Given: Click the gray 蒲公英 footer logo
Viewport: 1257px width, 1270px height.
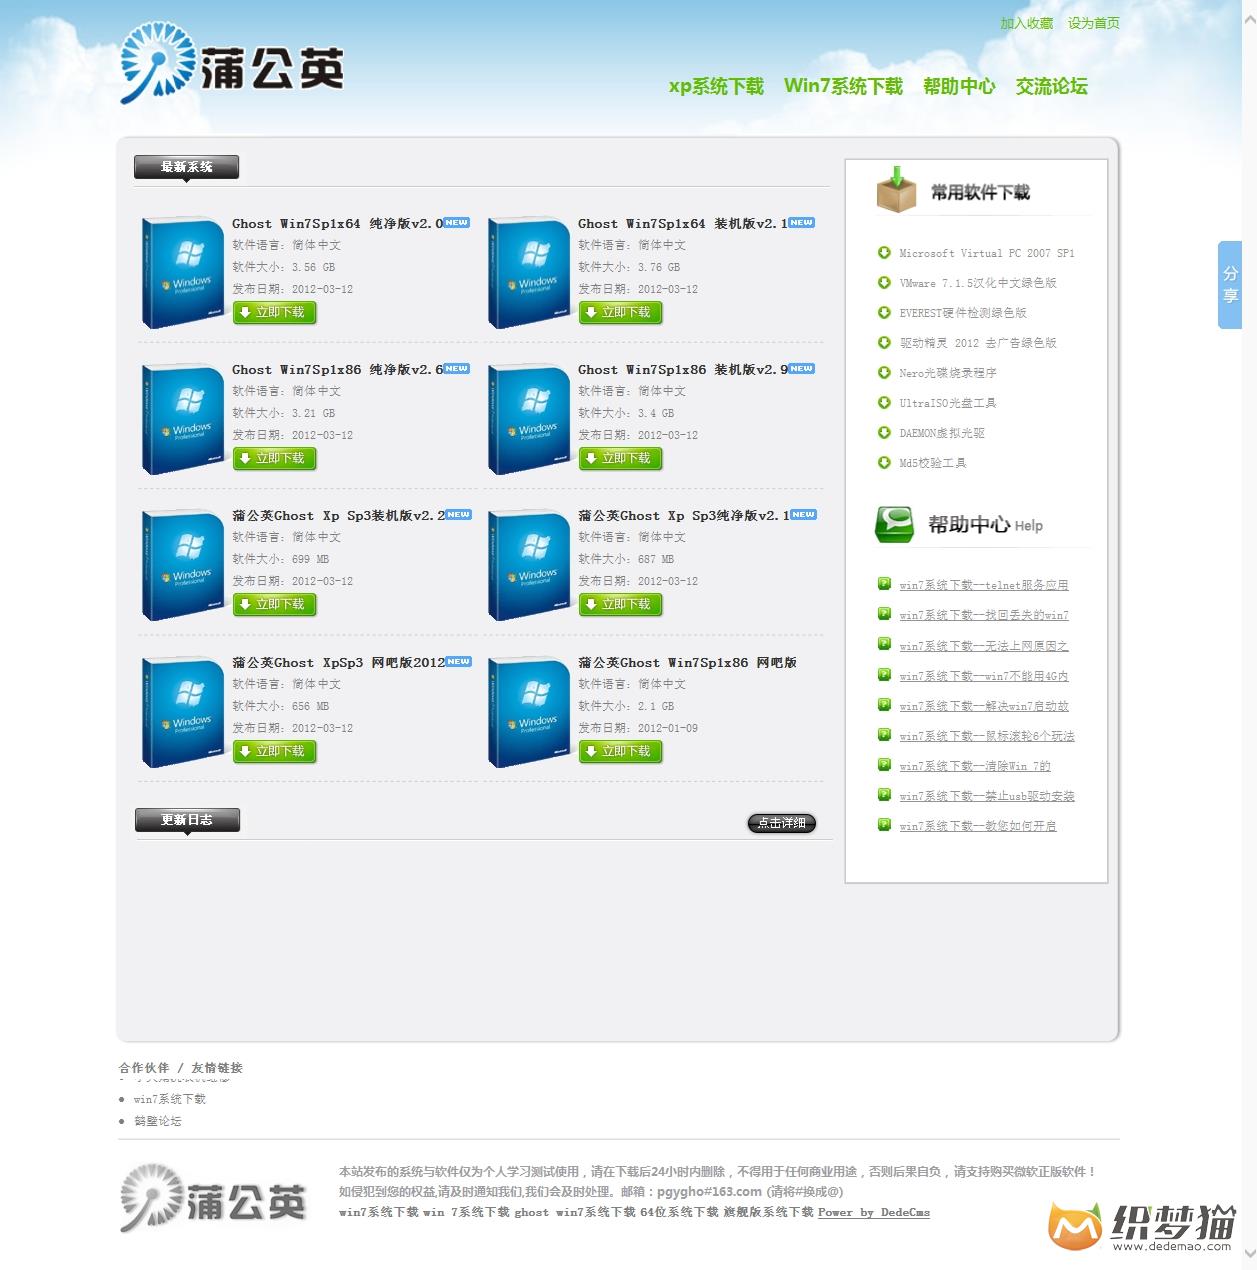Looking at the screenshot, I should click(213, 1198).
